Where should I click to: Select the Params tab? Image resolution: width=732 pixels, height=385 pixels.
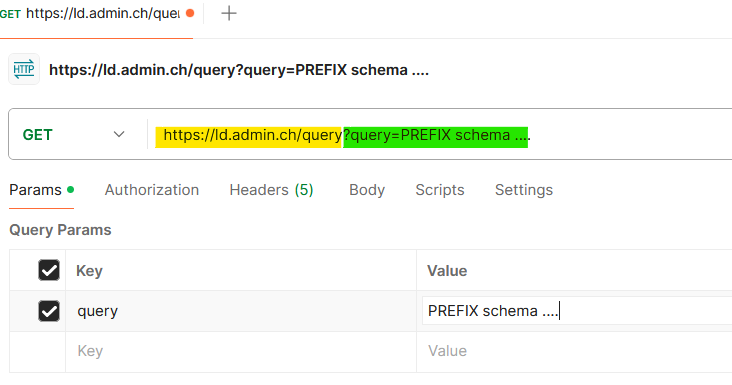pyautogui.click(x=35, y=190)
